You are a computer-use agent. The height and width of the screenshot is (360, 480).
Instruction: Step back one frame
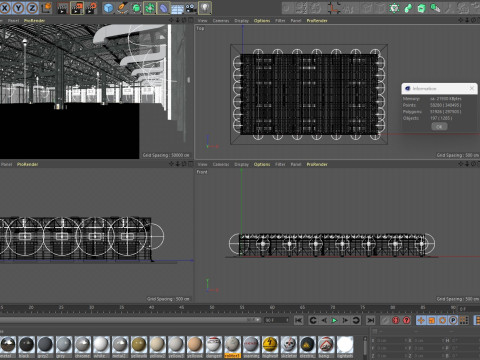point(324,320)
